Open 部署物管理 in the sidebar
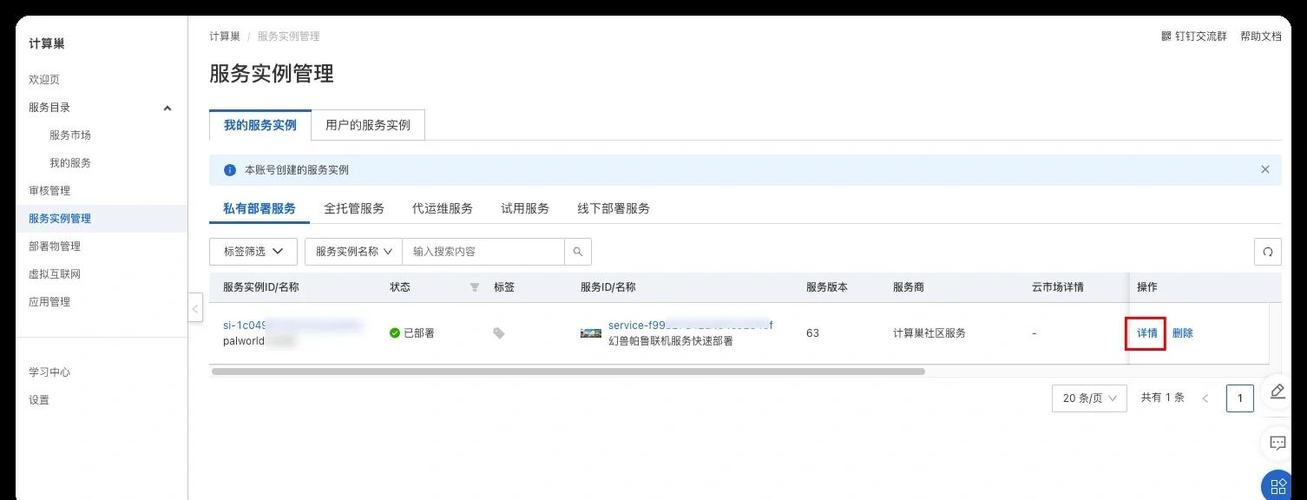Image resolution: width=1307 pixels, height=500 pixels. [54, 246]
